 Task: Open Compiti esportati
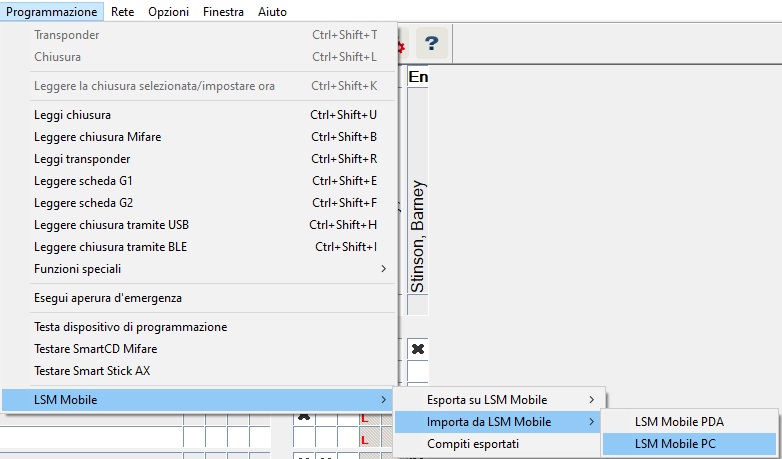tap(473, 444)
